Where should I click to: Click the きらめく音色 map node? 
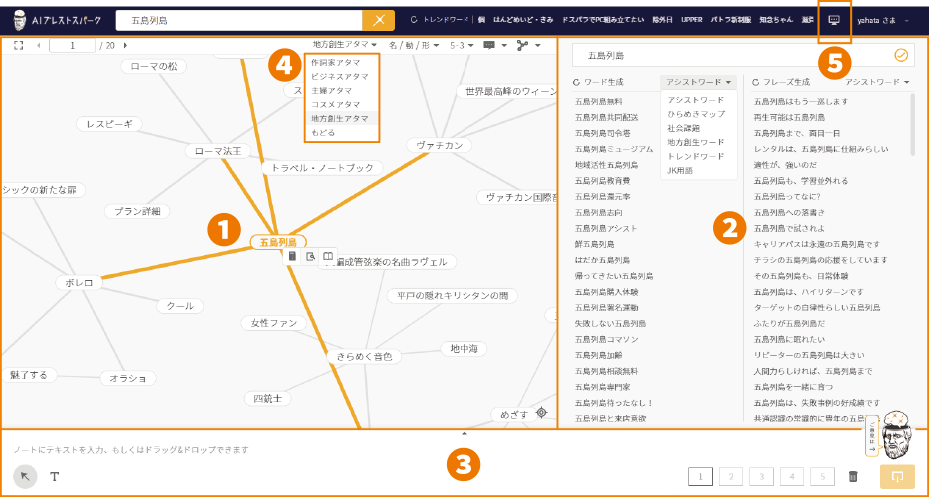pos(364,356)
